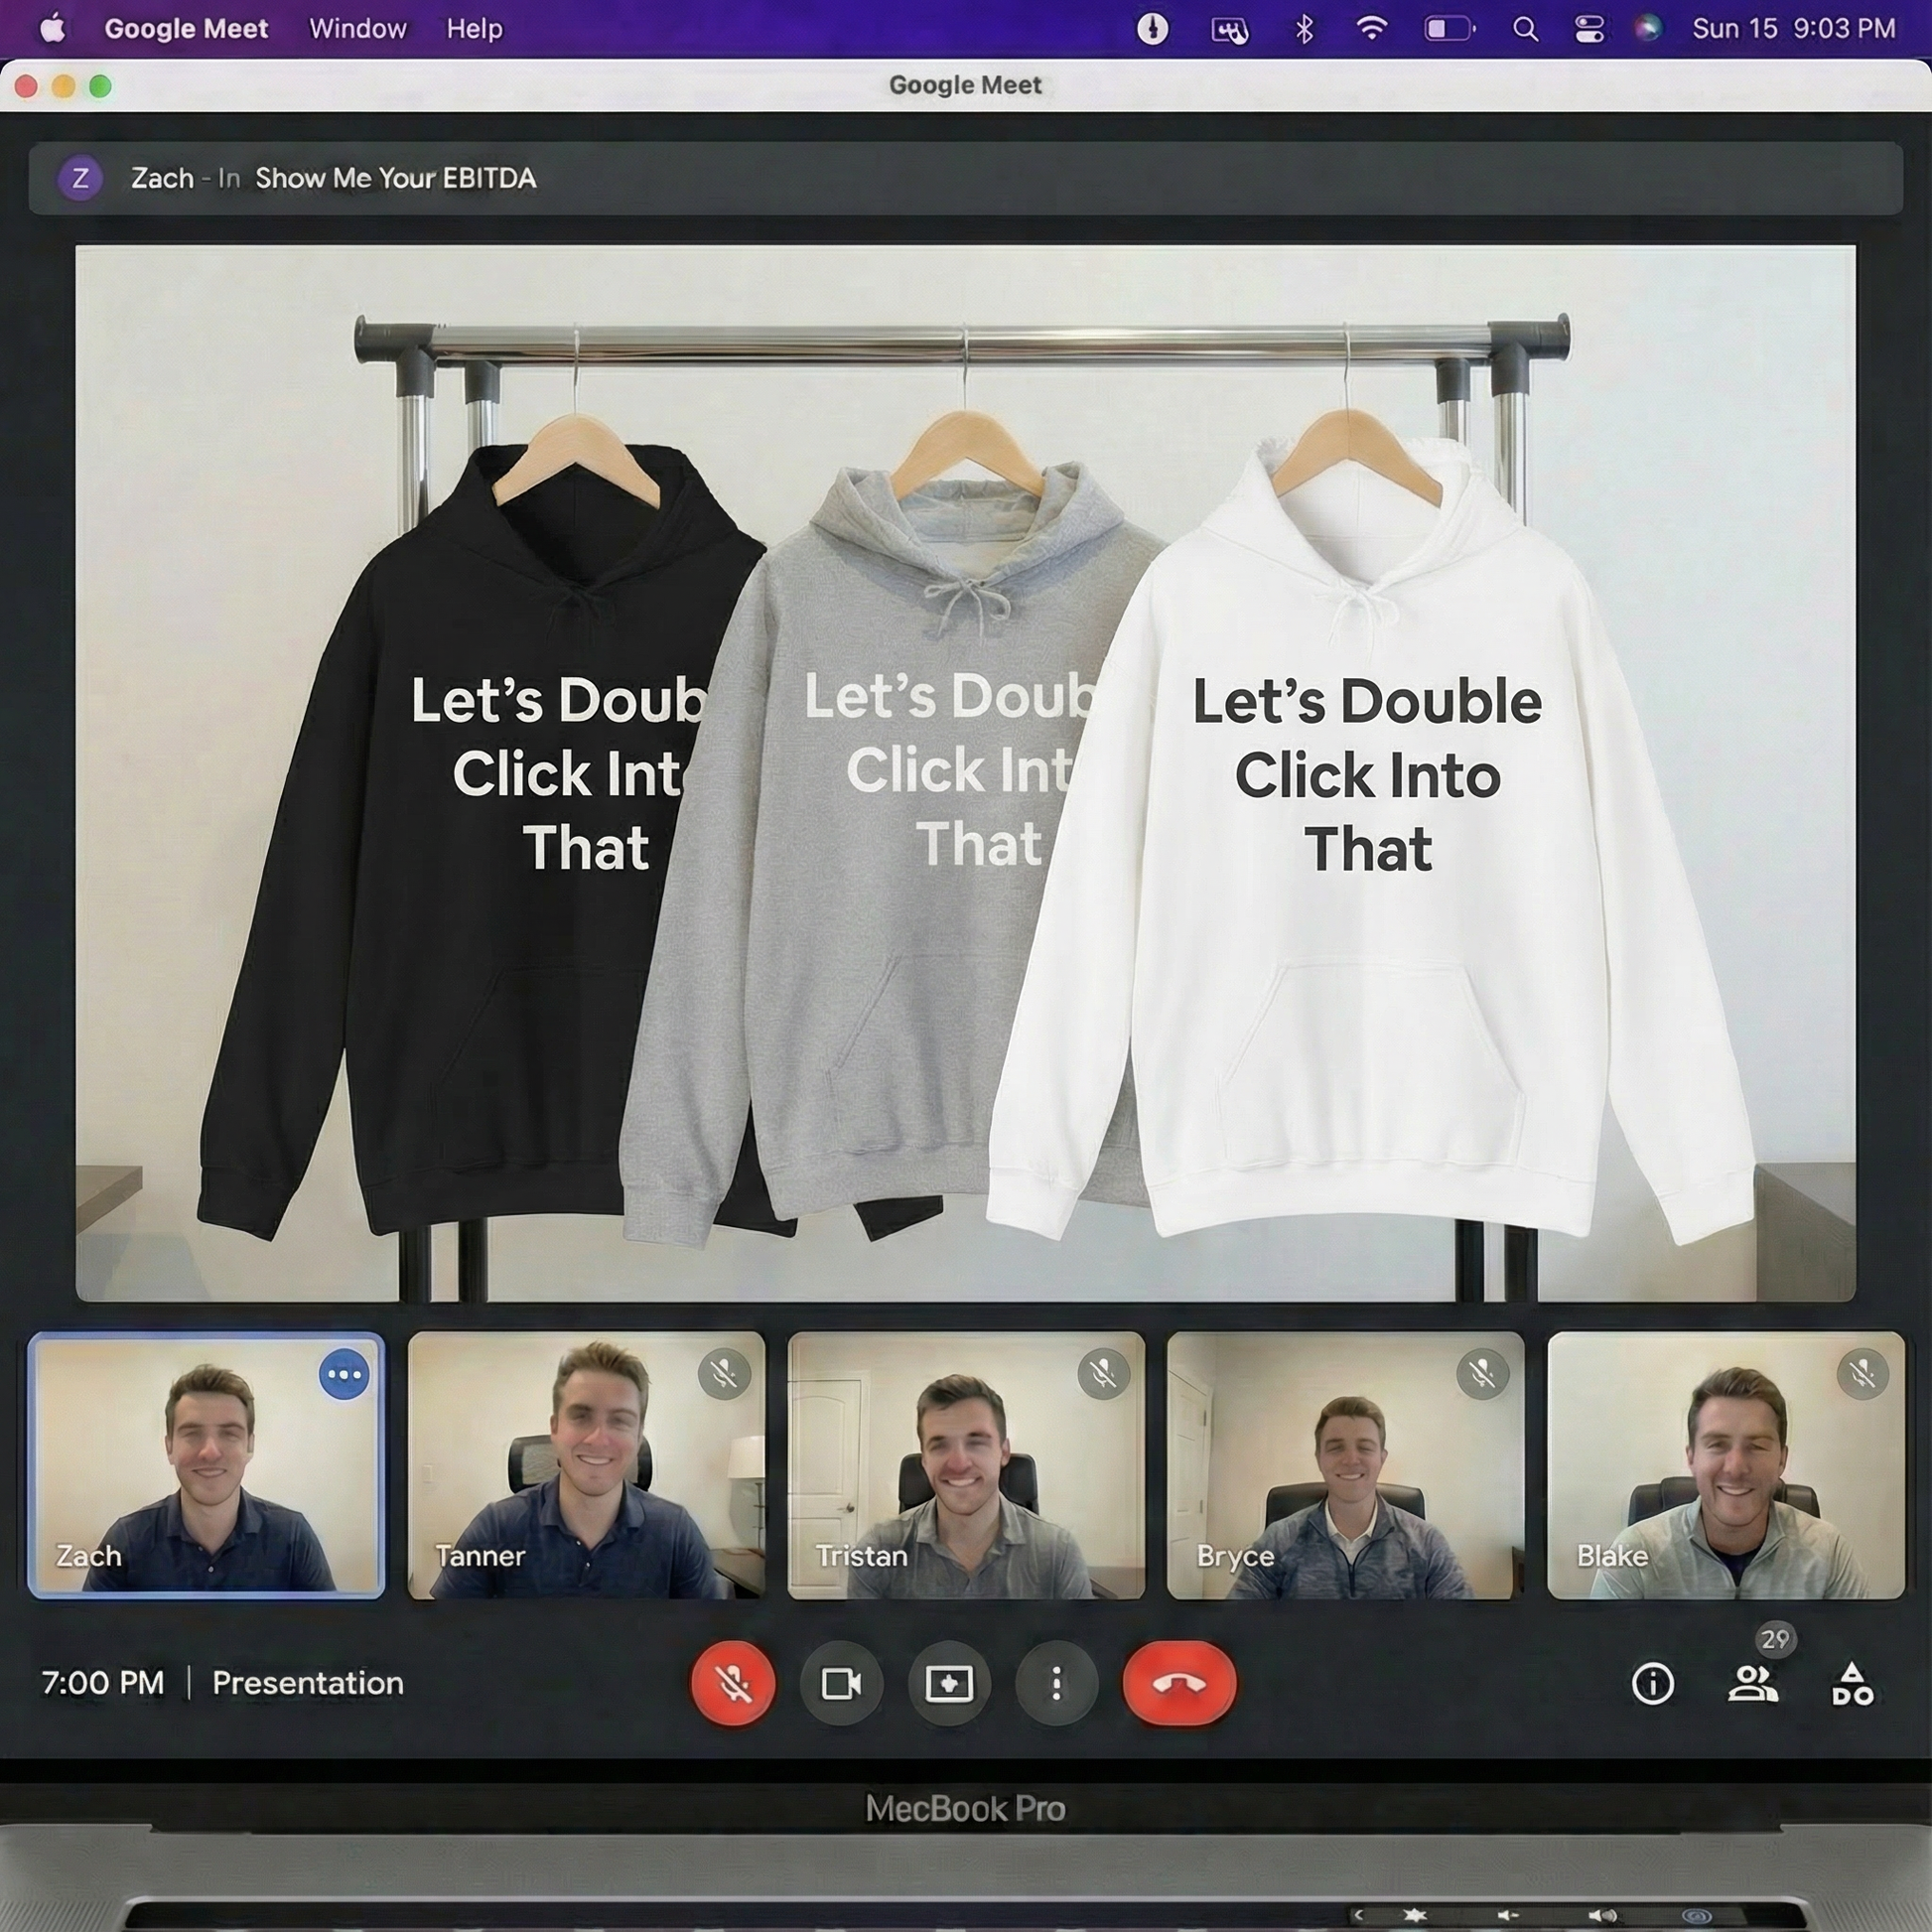
Task: Click the muted mic icon on Bryce's tile
Action: coord(1482,1374)
